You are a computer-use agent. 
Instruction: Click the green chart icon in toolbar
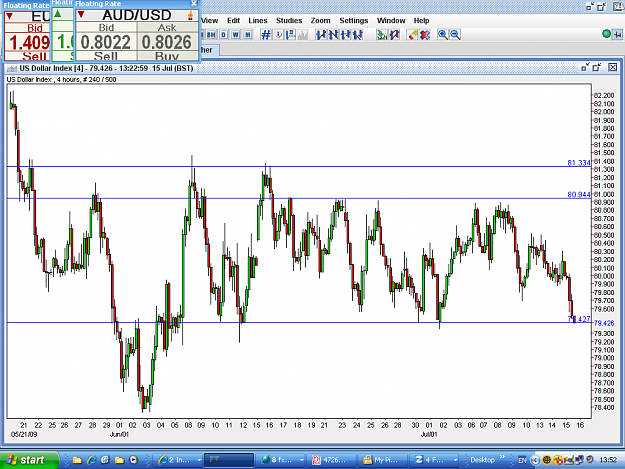381,35
